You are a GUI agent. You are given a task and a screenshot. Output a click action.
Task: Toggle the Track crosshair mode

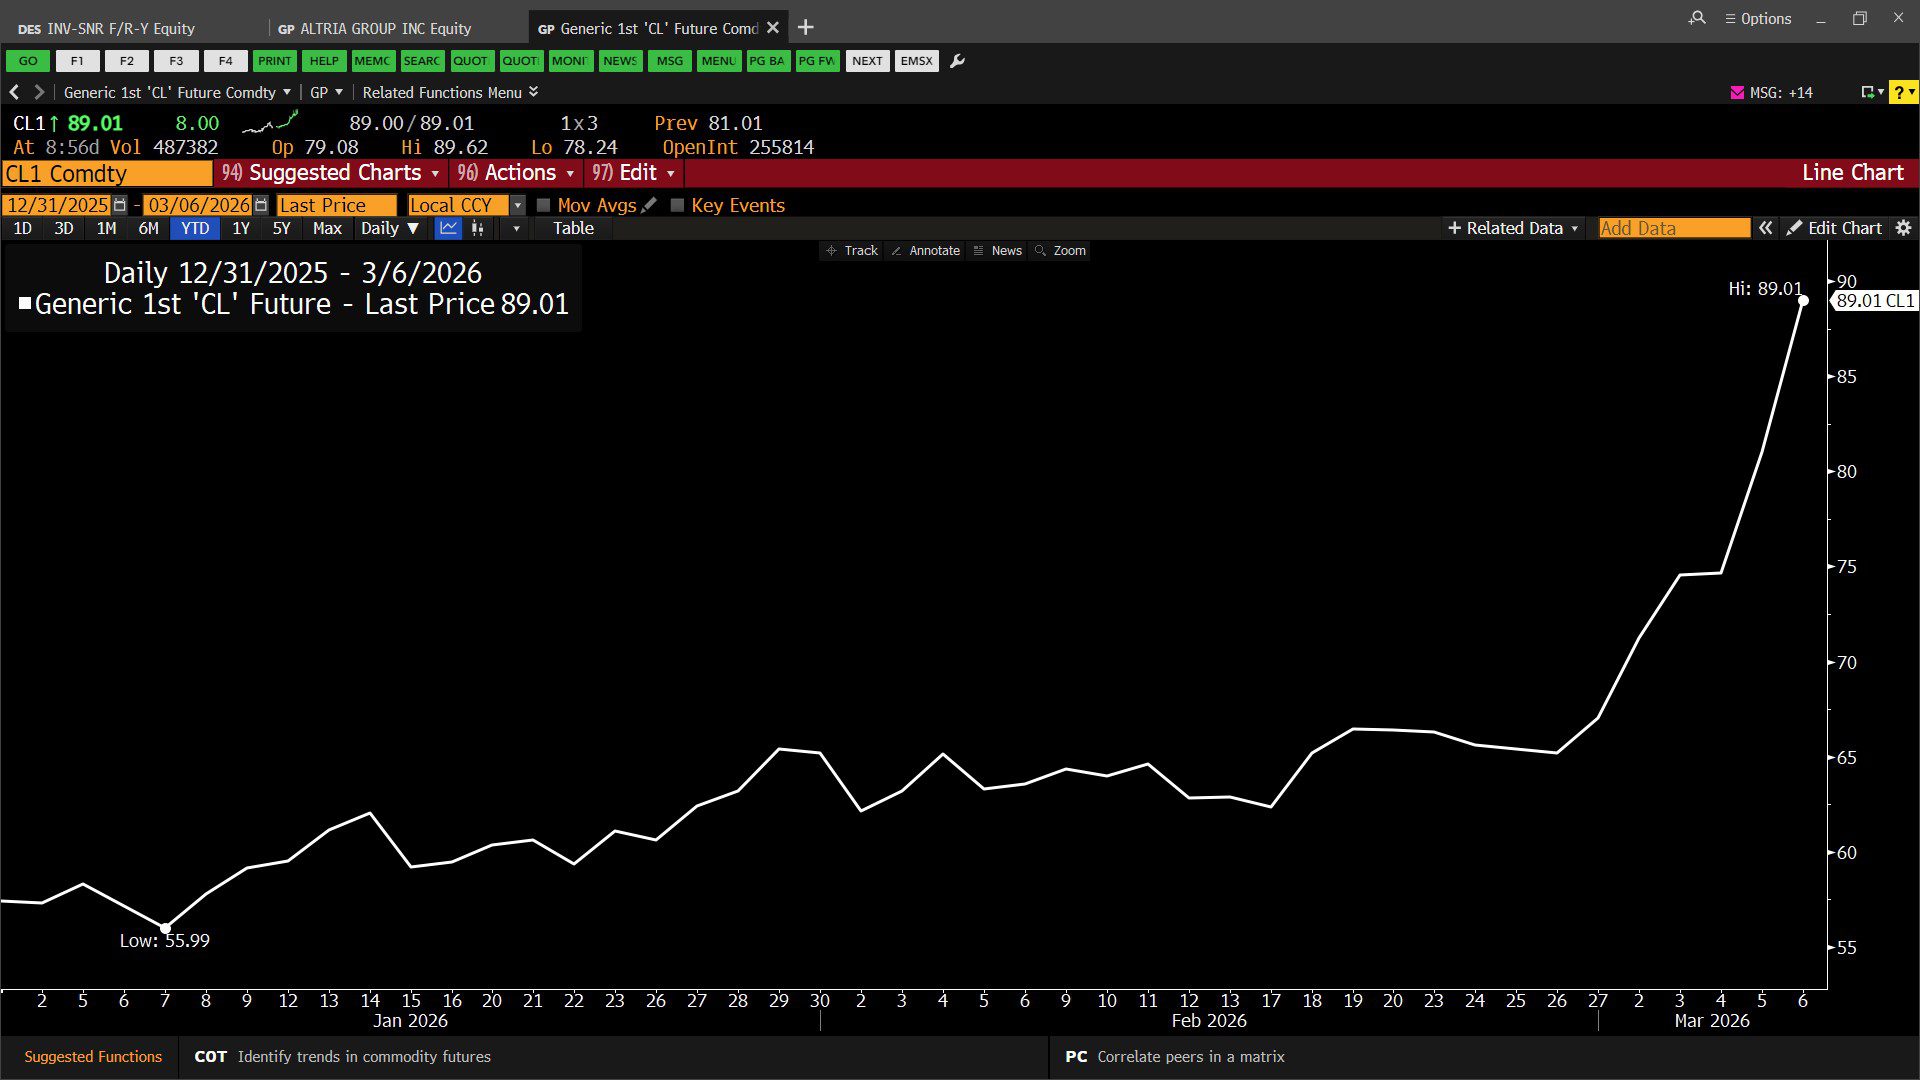[x=852, y=251]
